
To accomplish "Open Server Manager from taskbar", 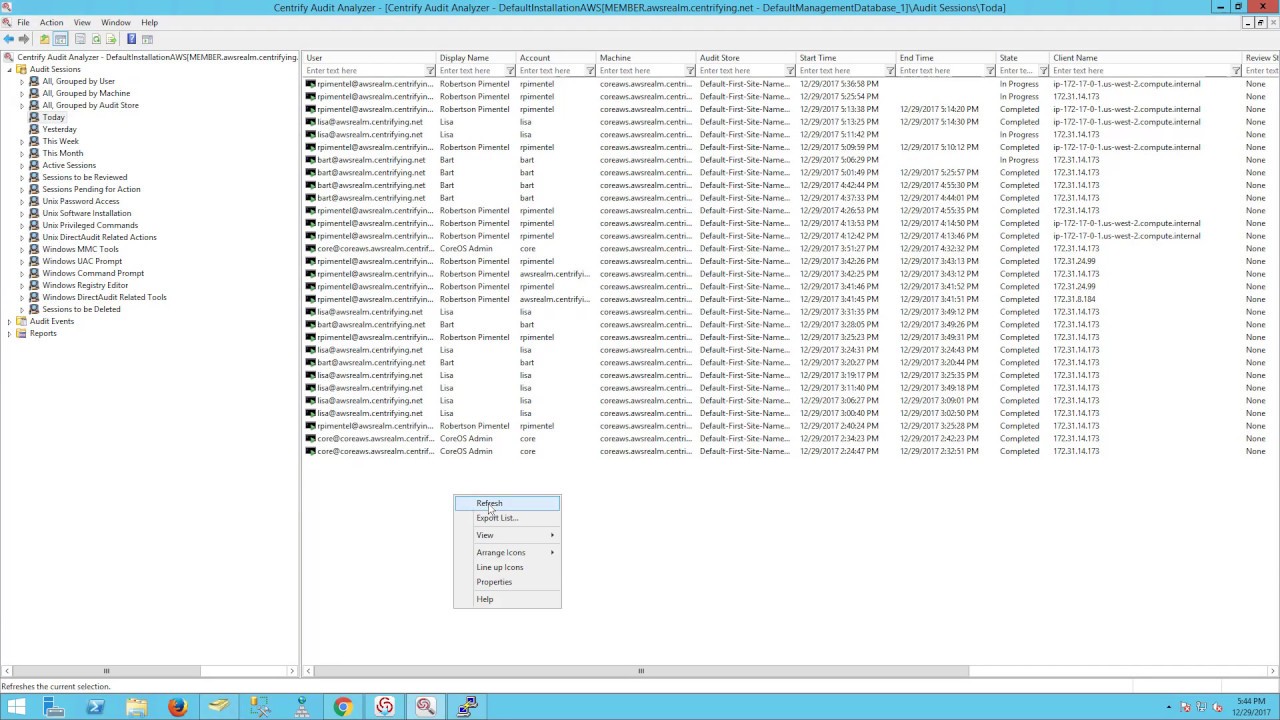I will pyautogui.click(x=54, y=707).
